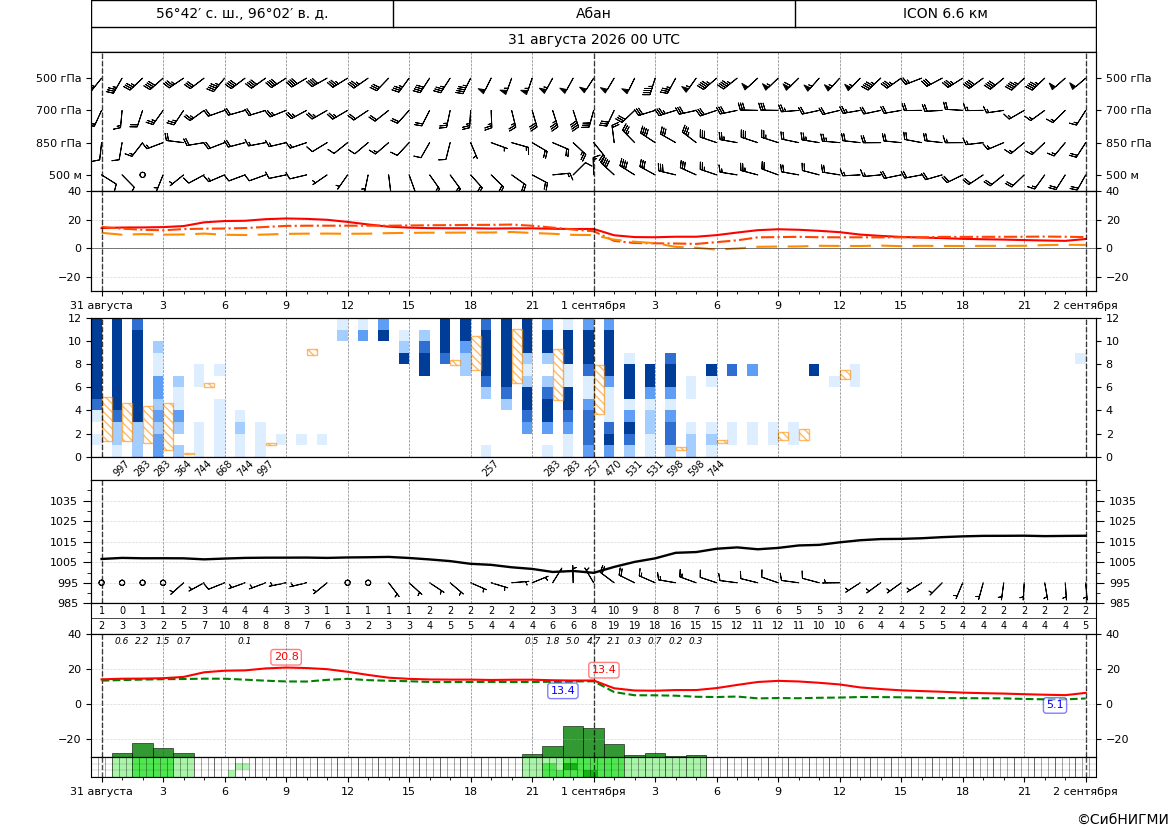Click the 2 сентября label on bottom time axis

1085,791
